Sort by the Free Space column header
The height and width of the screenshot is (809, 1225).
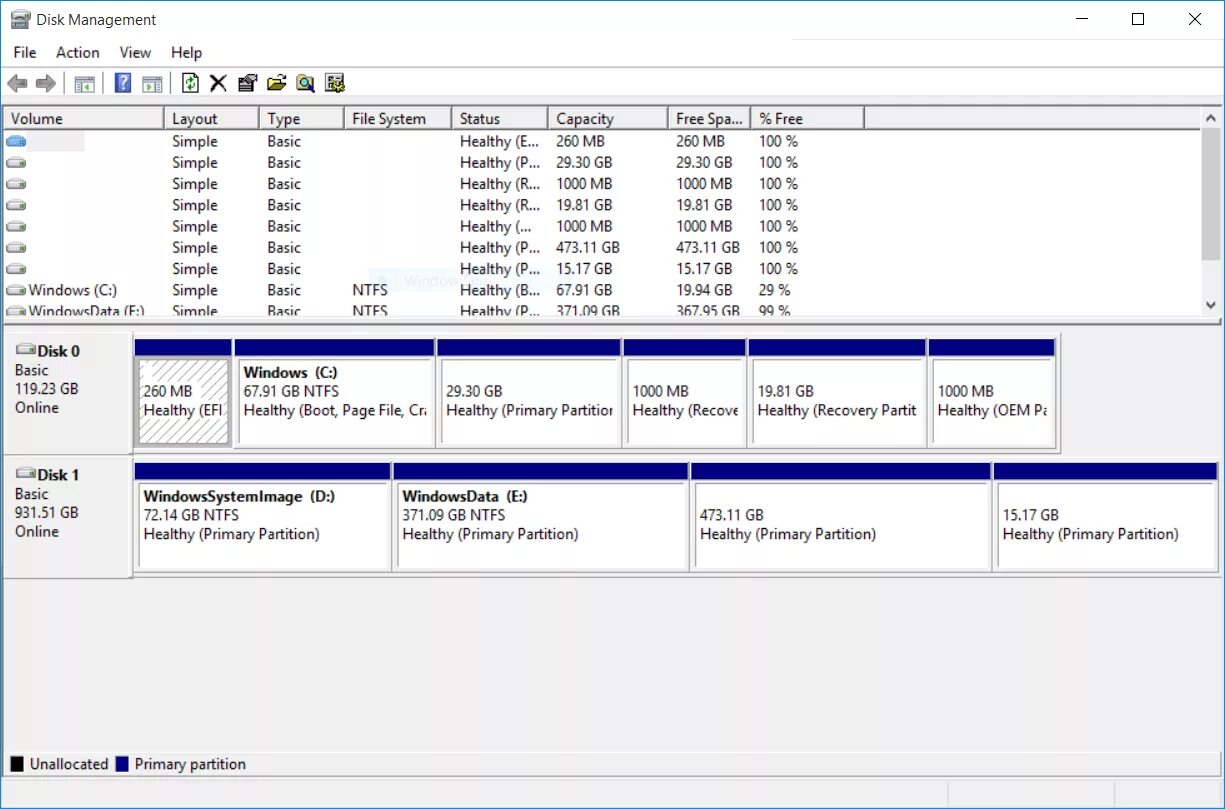(x=709, y=118)
